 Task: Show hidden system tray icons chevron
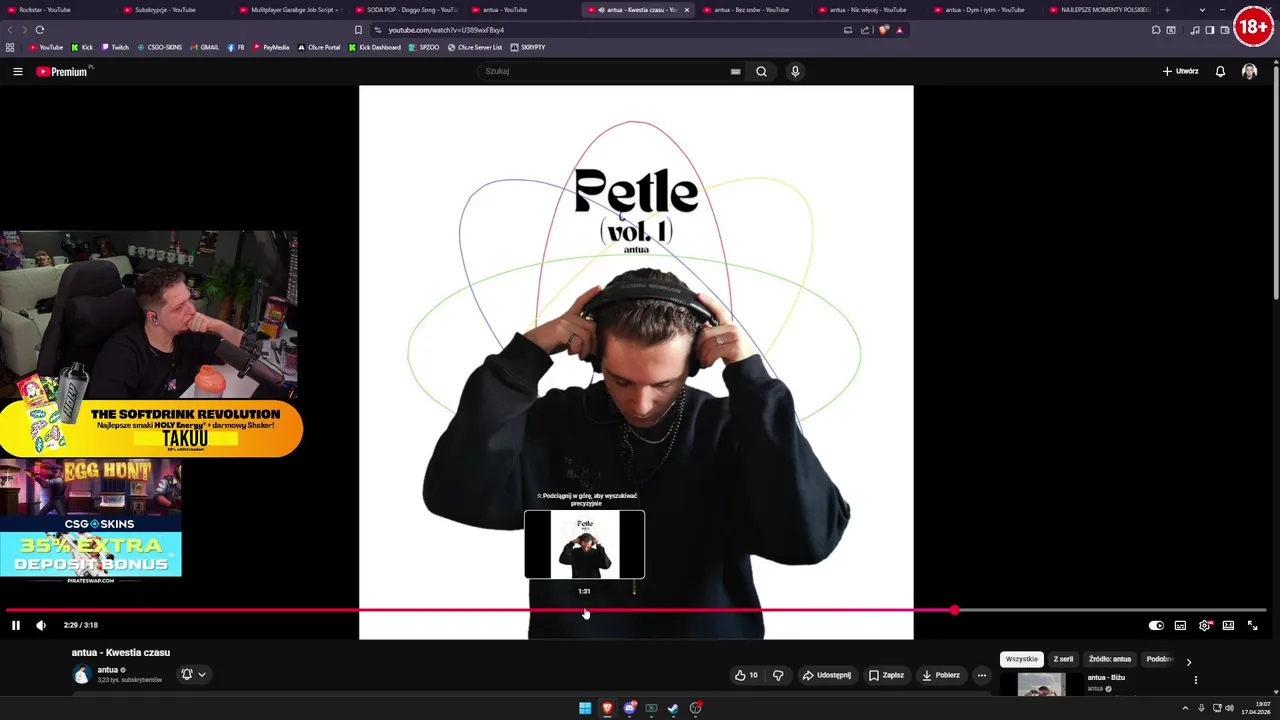(1186, 708)
